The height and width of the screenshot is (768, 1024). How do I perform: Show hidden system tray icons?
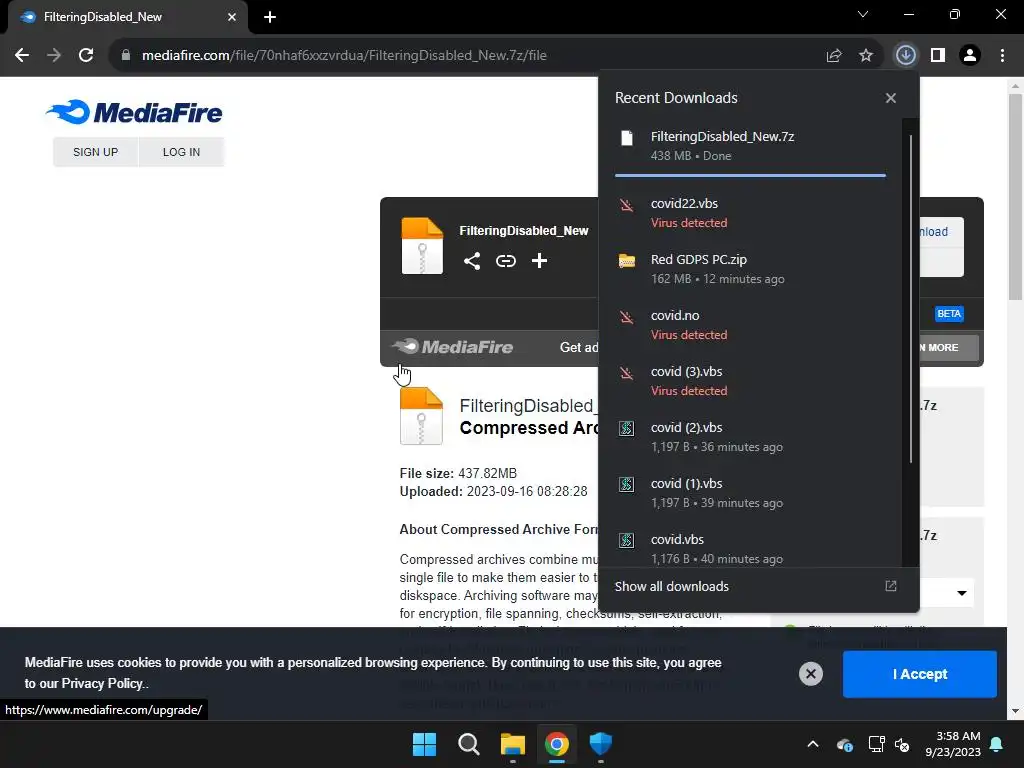[x=812, y=744]
